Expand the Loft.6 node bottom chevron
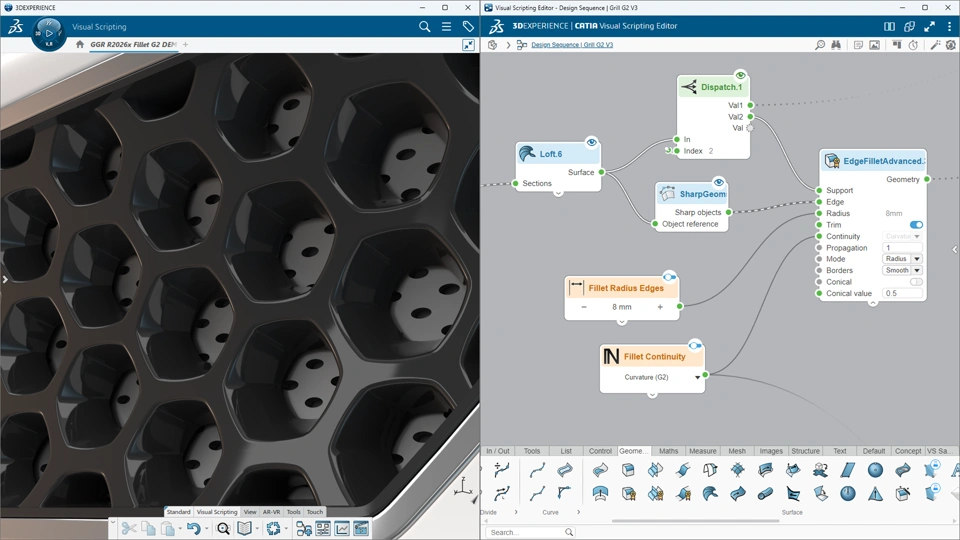The height and width of the screenshot is (540, 960). tap(558, 193)
